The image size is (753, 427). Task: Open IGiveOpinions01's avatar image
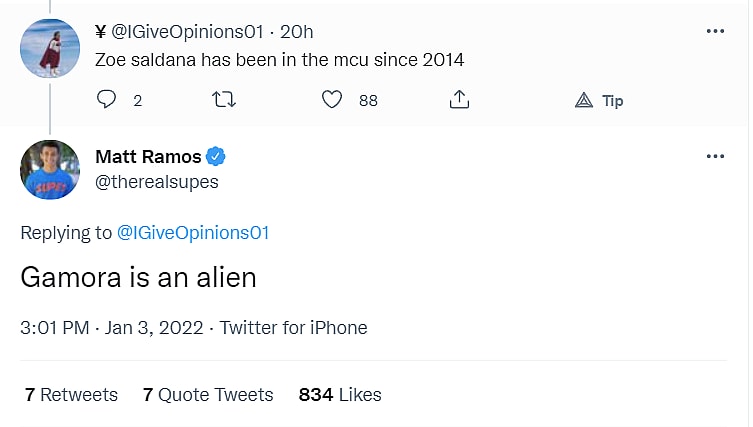tap(49, 47)
